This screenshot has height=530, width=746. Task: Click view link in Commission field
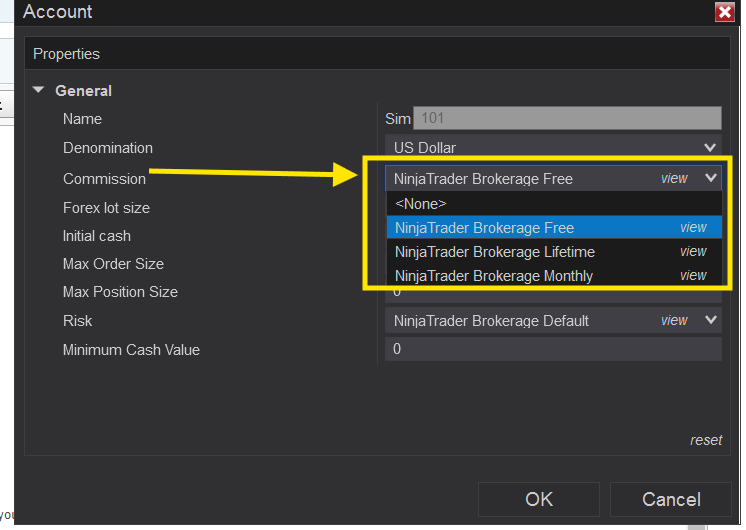tap(674, 178)
